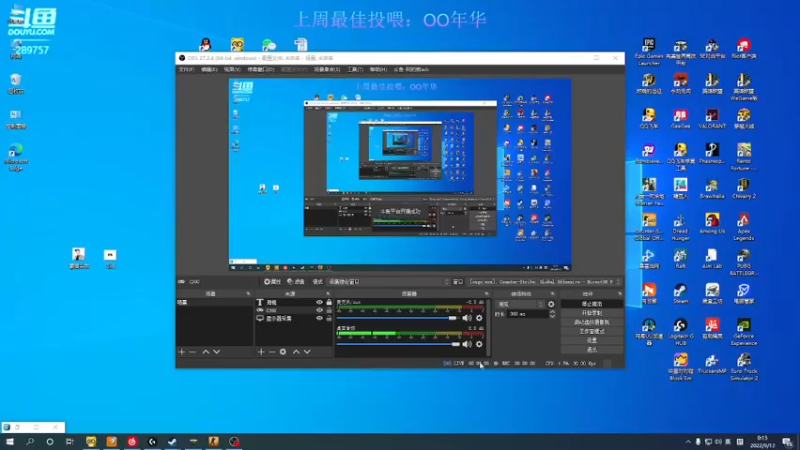Open the Chivalry 2 desktop shortcut
The width and height of the screenshot is (800, 450).
[x=743, y=188]
